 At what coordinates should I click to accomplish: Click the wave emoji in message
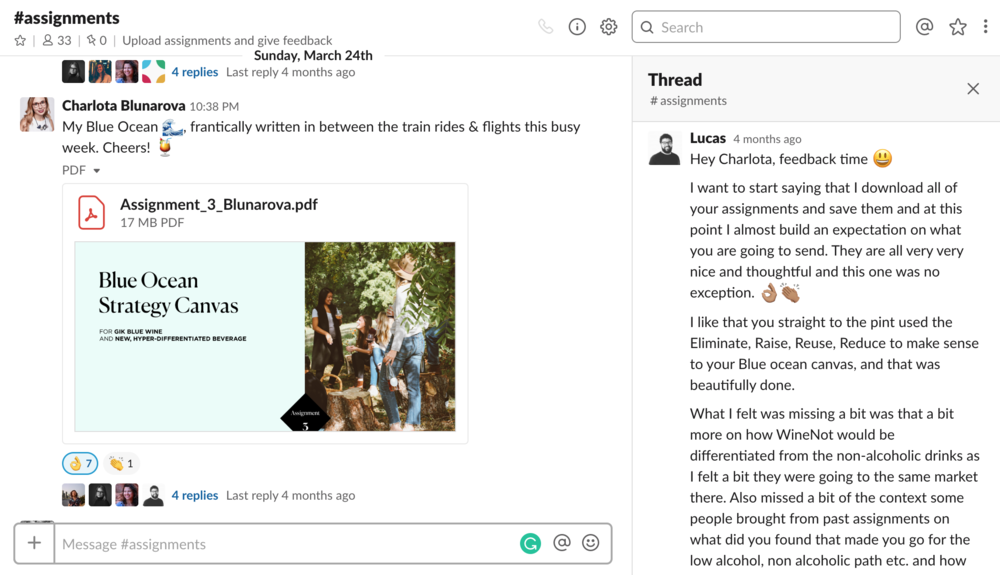tap(172, 127)
